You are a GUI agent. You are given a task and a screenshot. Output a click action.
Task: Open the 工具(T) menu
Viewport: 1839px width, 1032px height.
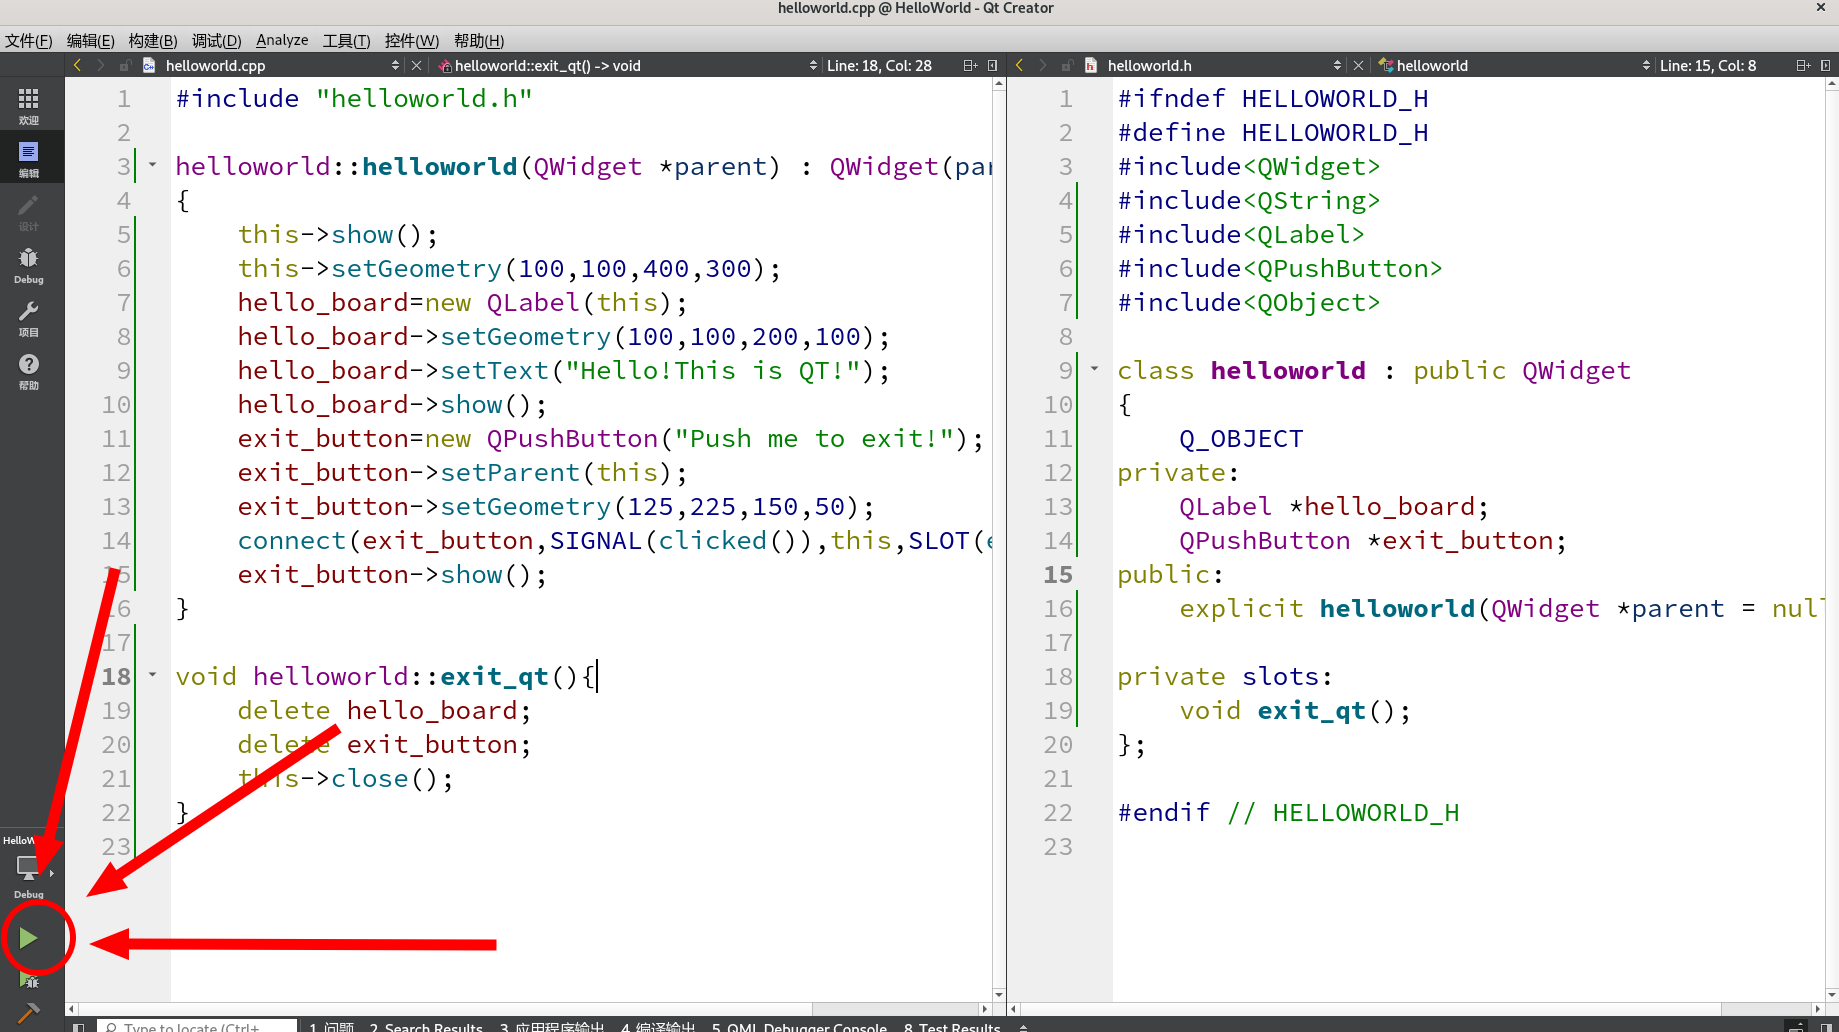click(x=347, y=40)
